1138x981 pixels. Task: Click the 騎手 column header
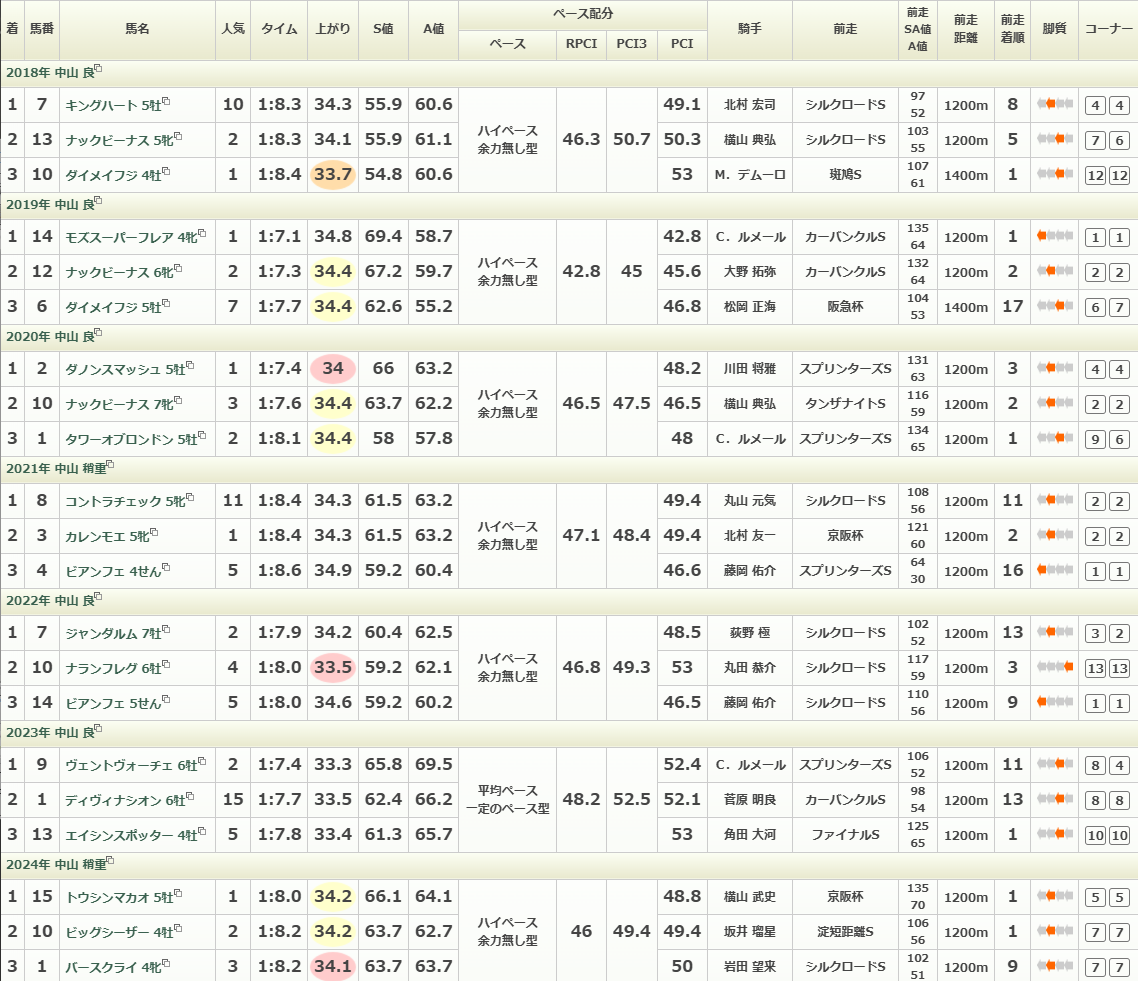[749, 30]
